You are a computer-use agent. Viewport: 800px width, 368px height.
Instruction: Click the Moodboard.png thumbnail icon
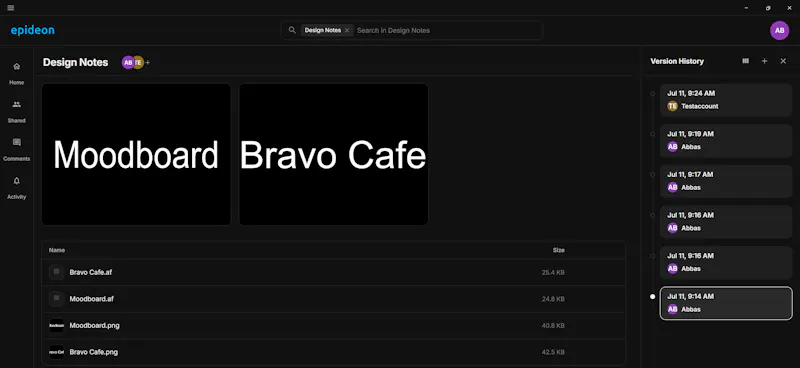click(57, 325)
